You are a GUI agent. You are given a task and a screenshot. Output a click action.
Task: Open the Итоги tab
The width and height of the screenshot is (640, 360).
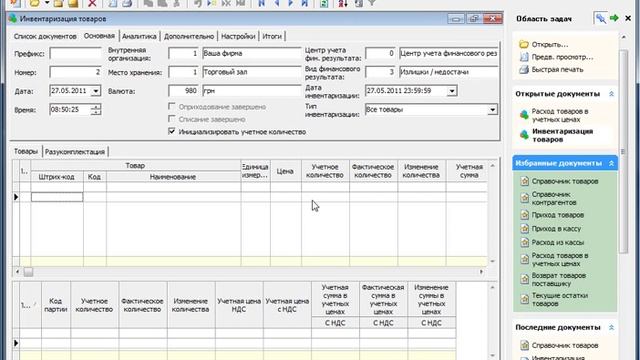(272, 36)
